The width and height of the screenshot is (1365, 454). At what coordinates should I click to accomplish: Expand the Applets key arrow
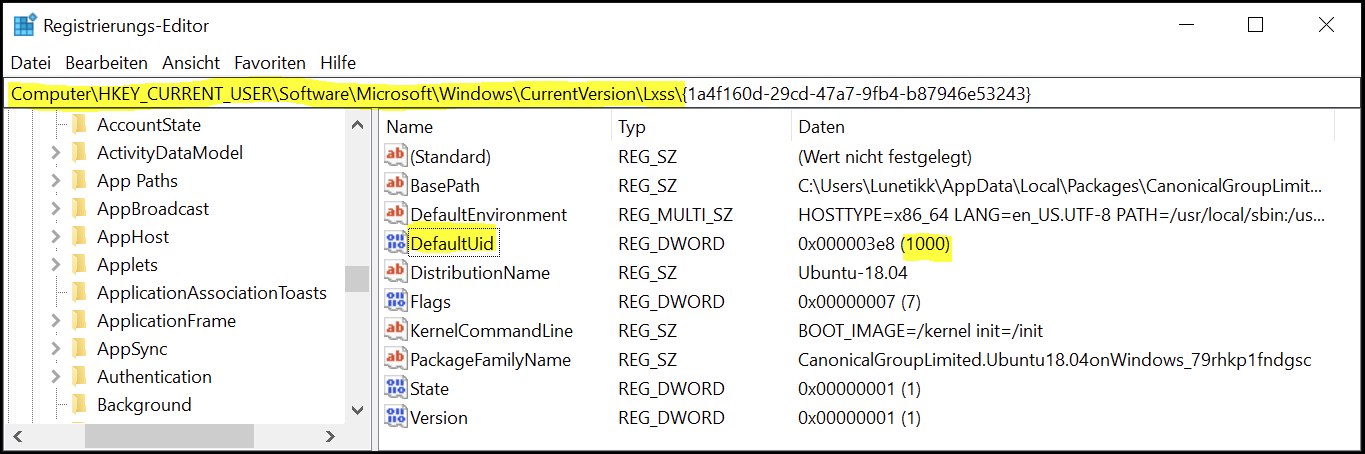56,265
